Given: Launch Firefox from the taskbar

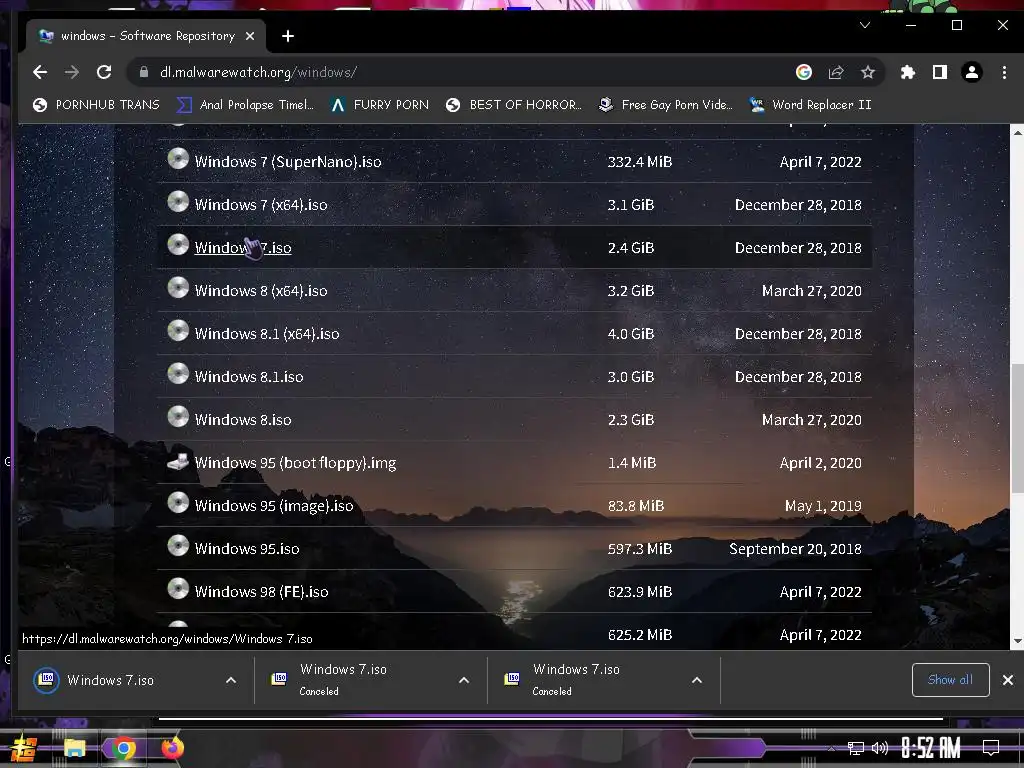Looking at the screenshot, I should coord(172,748).
